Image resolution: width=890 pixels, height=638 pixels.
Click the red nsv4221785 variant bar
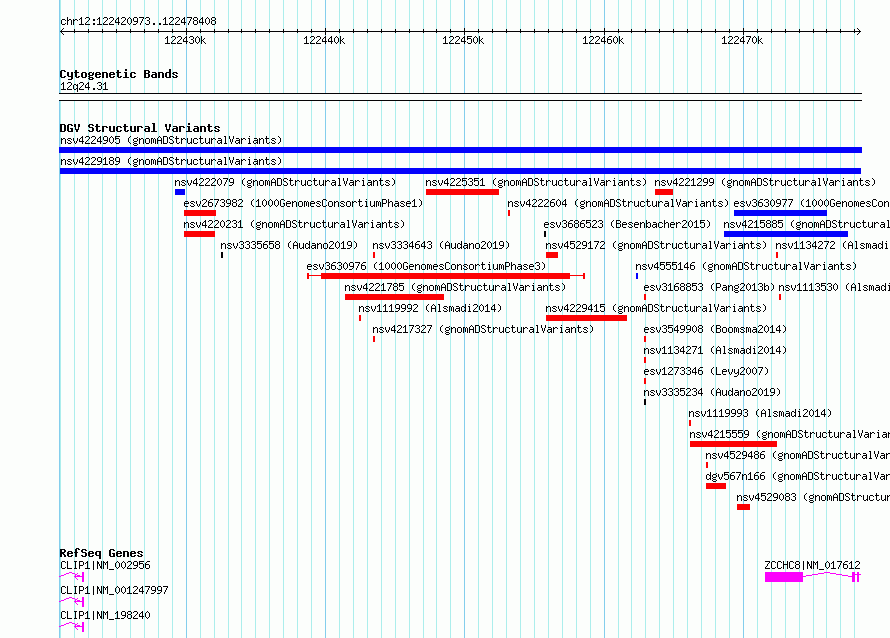coord(394,297)
